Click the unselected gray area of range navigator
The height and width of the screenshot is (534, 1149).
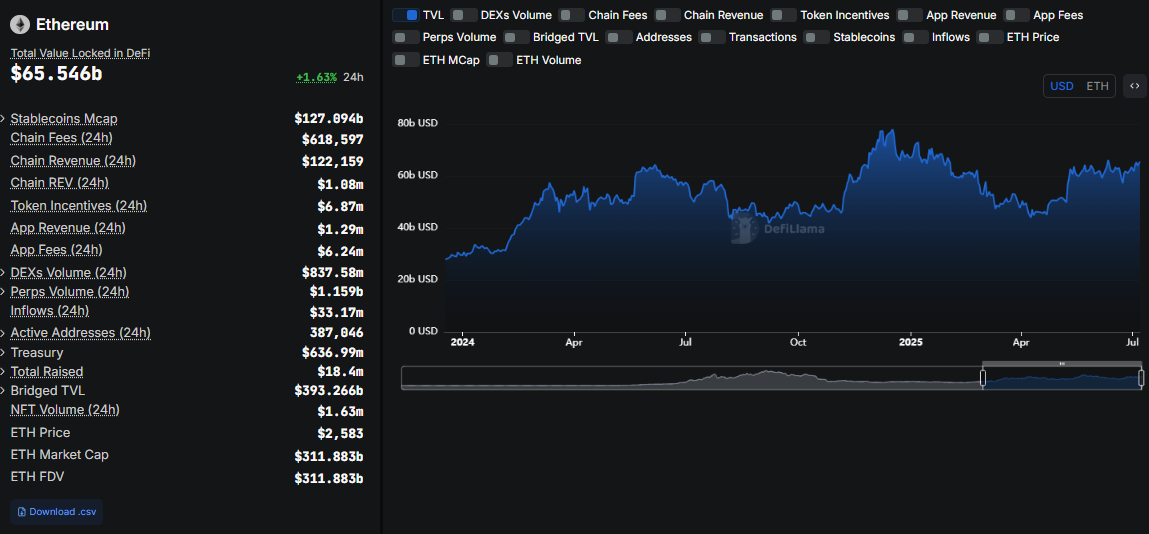pyautogui.click(x=692, y=378)
